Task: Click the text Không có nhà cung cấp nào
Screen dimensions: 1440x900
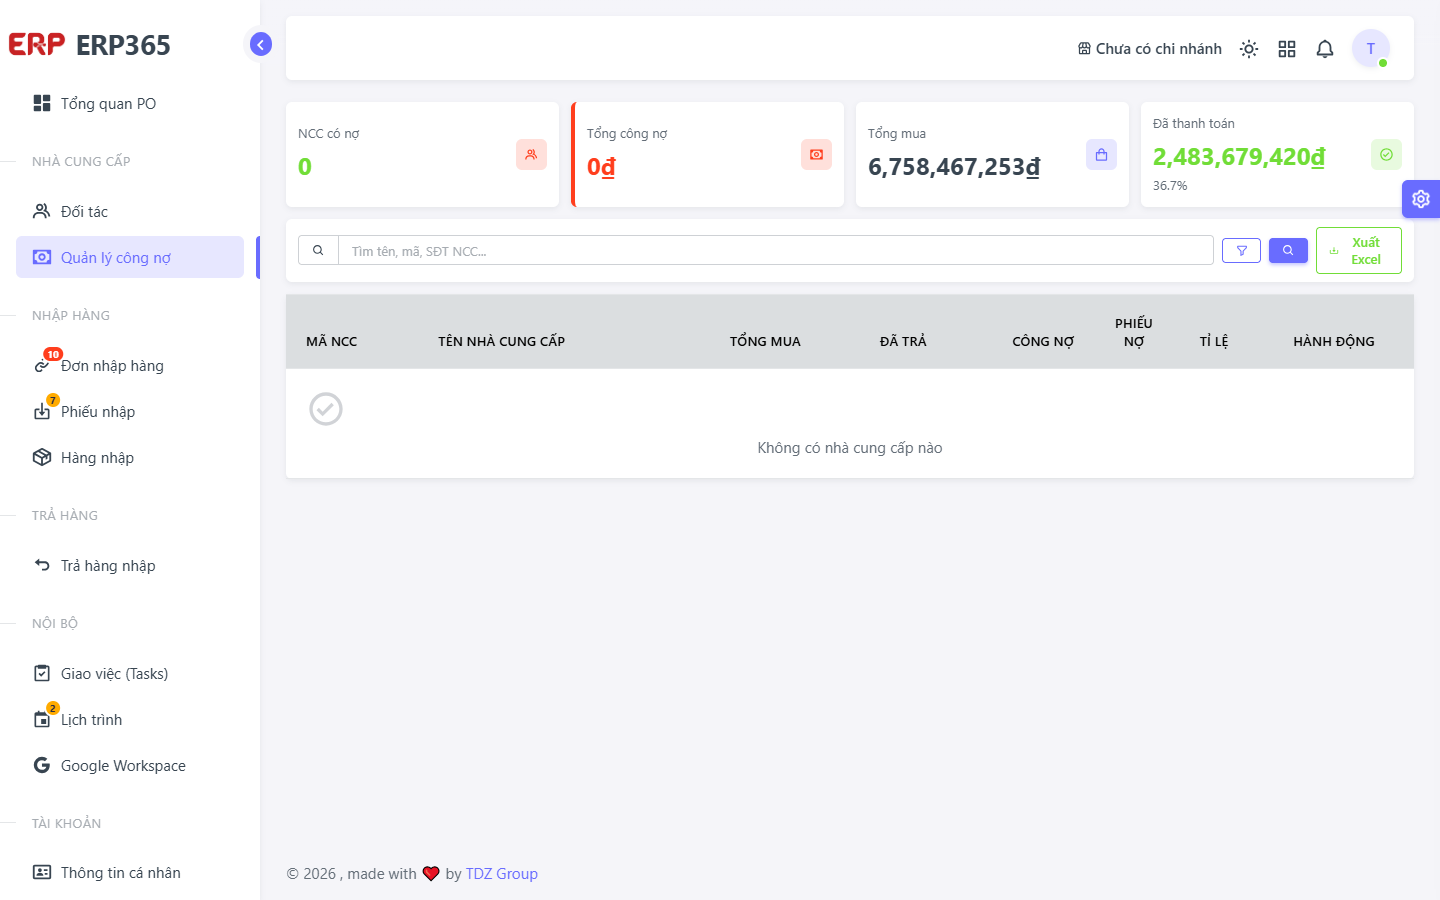Action: (850, 448)
